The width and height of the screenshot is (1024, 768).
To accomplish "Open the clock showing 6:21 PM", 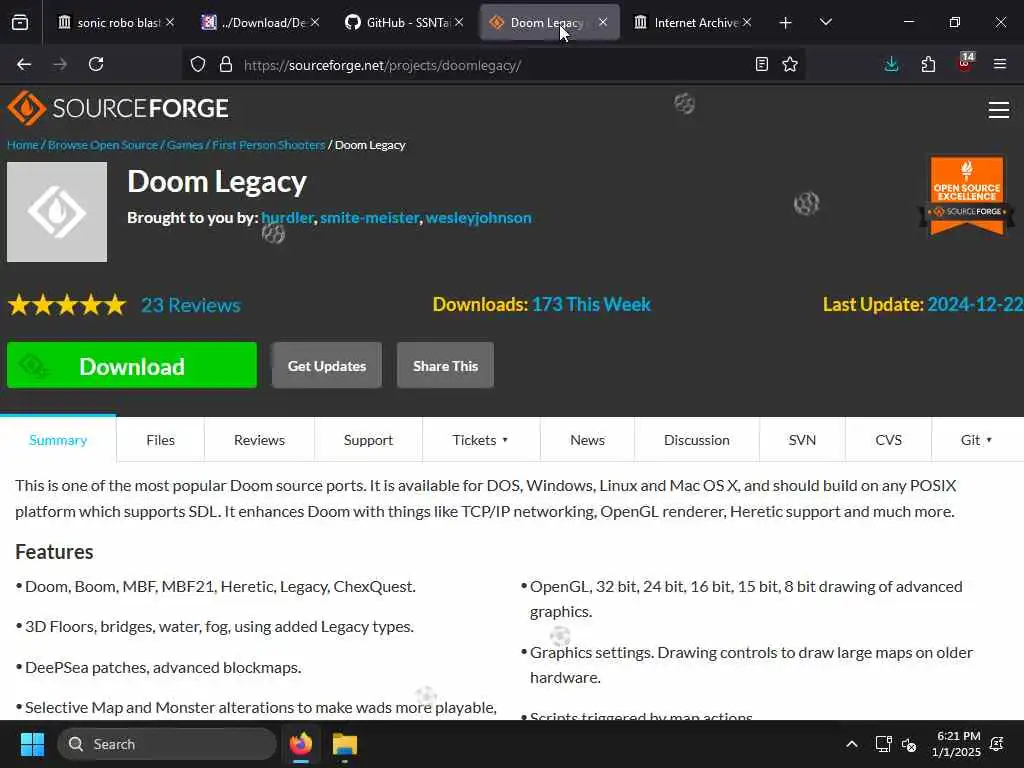I will (x=957, y=744).
